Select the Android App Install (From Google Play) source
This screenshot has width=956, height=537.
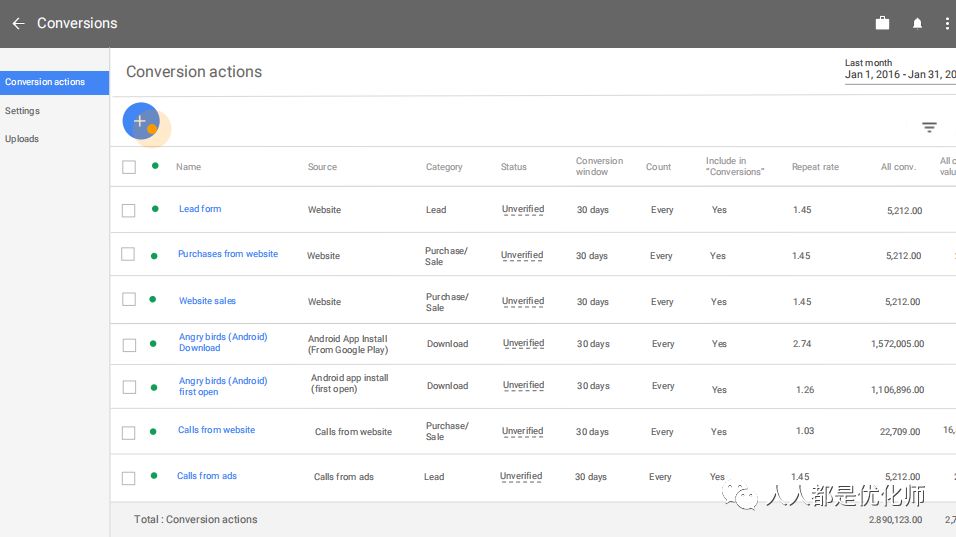click(348, 344)
